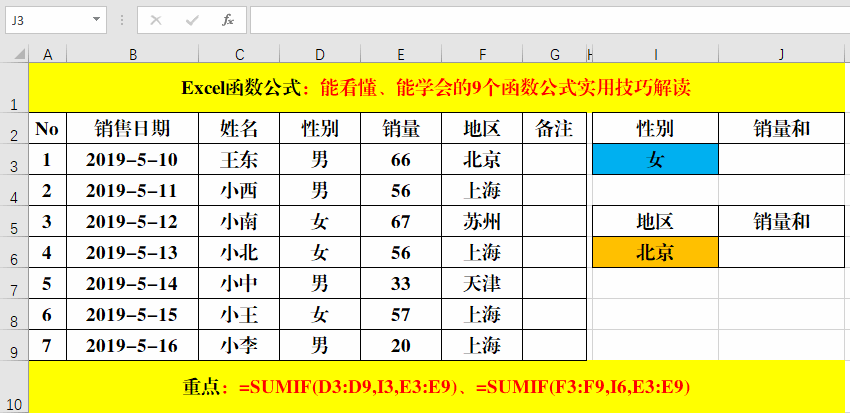Select column C header
The image size is (850, 413).
(x=239, y=54)
